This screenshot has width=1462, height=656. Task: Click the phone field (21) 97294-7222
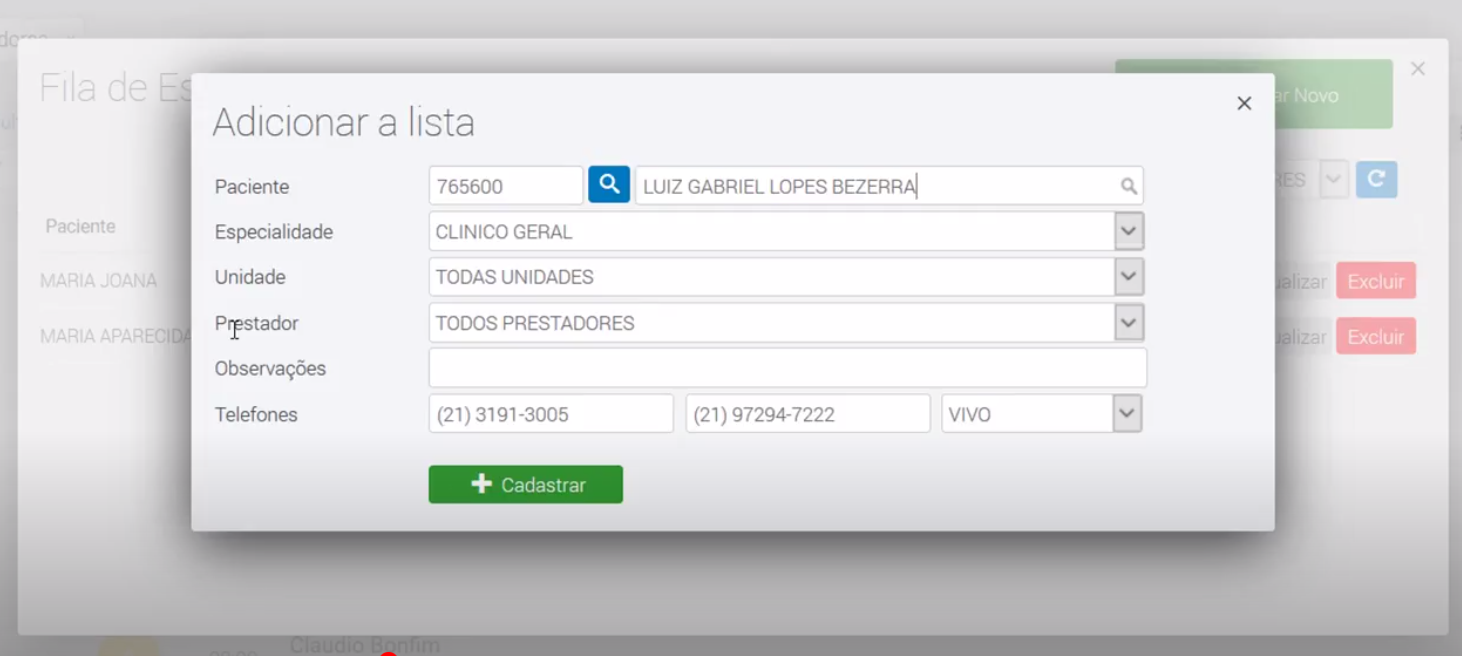point(808,414)
